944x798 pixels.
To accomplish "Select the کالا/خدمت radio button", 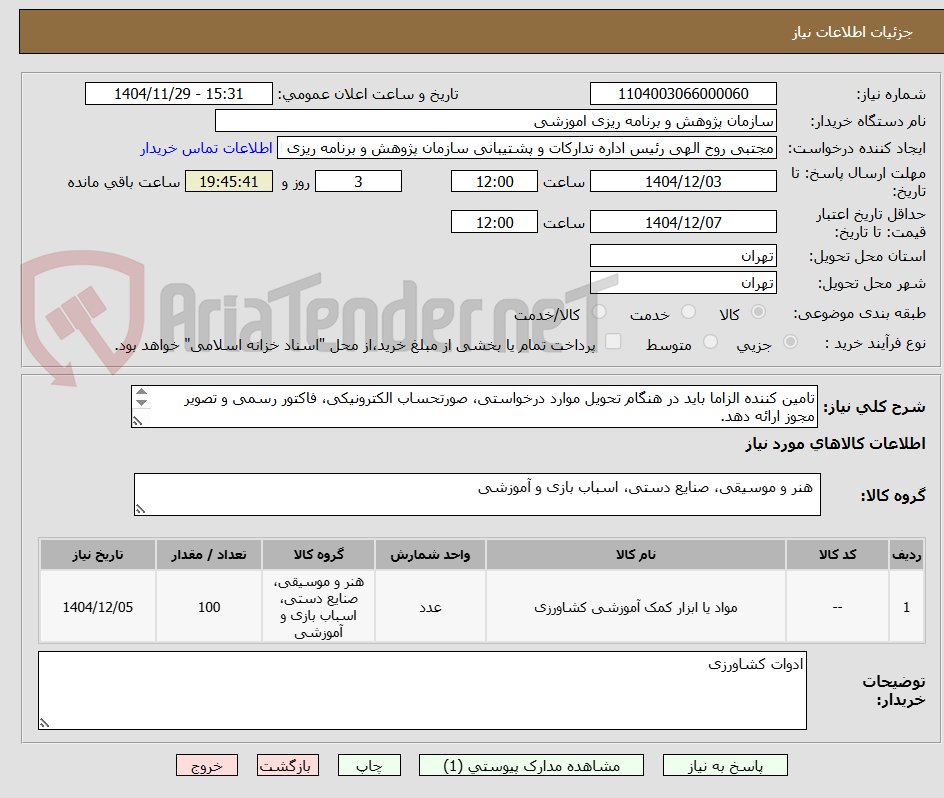I will coord(599,312).
